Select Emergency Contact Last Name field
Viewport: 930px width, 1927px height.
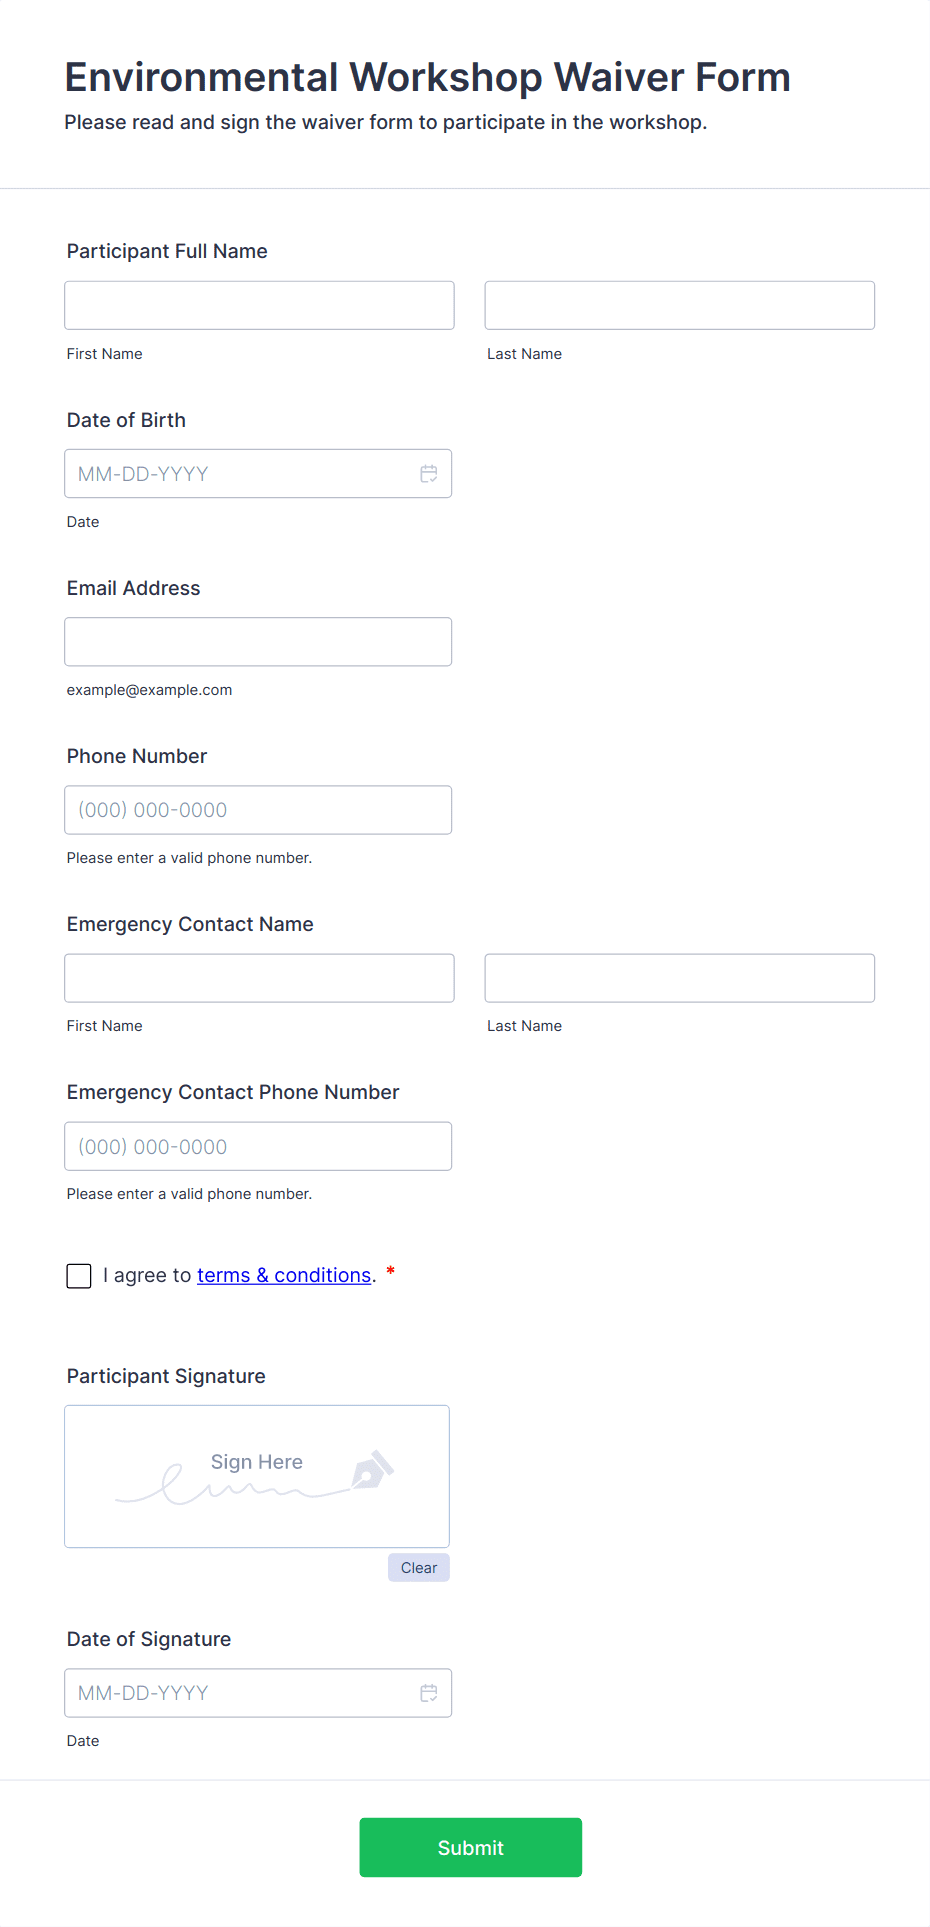(x=679, y=978)
